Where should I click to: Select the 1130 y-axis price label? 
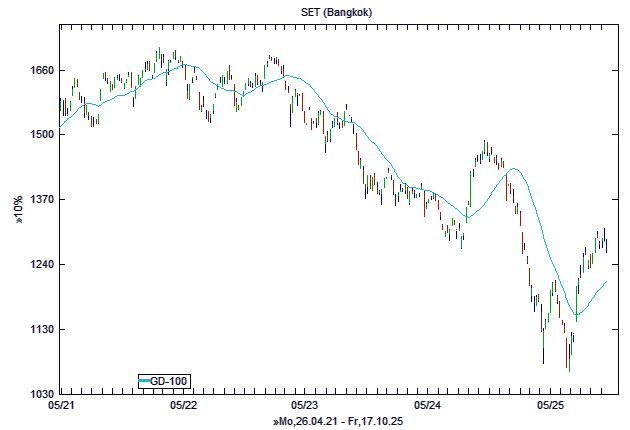[40, 330]
